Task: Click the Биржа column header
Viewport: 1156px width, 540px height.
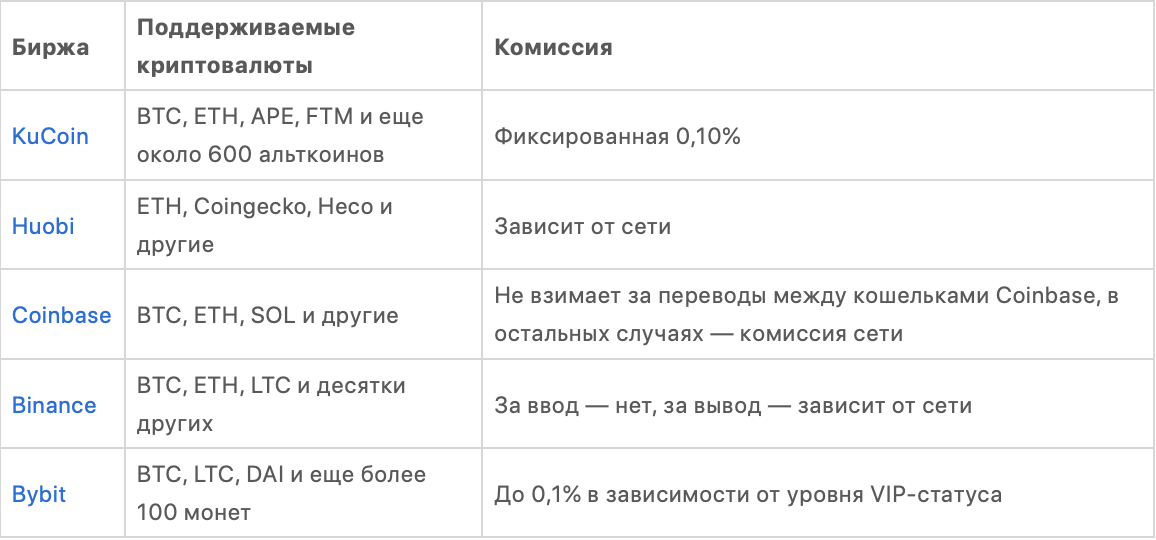Action: tap(50, 47)
